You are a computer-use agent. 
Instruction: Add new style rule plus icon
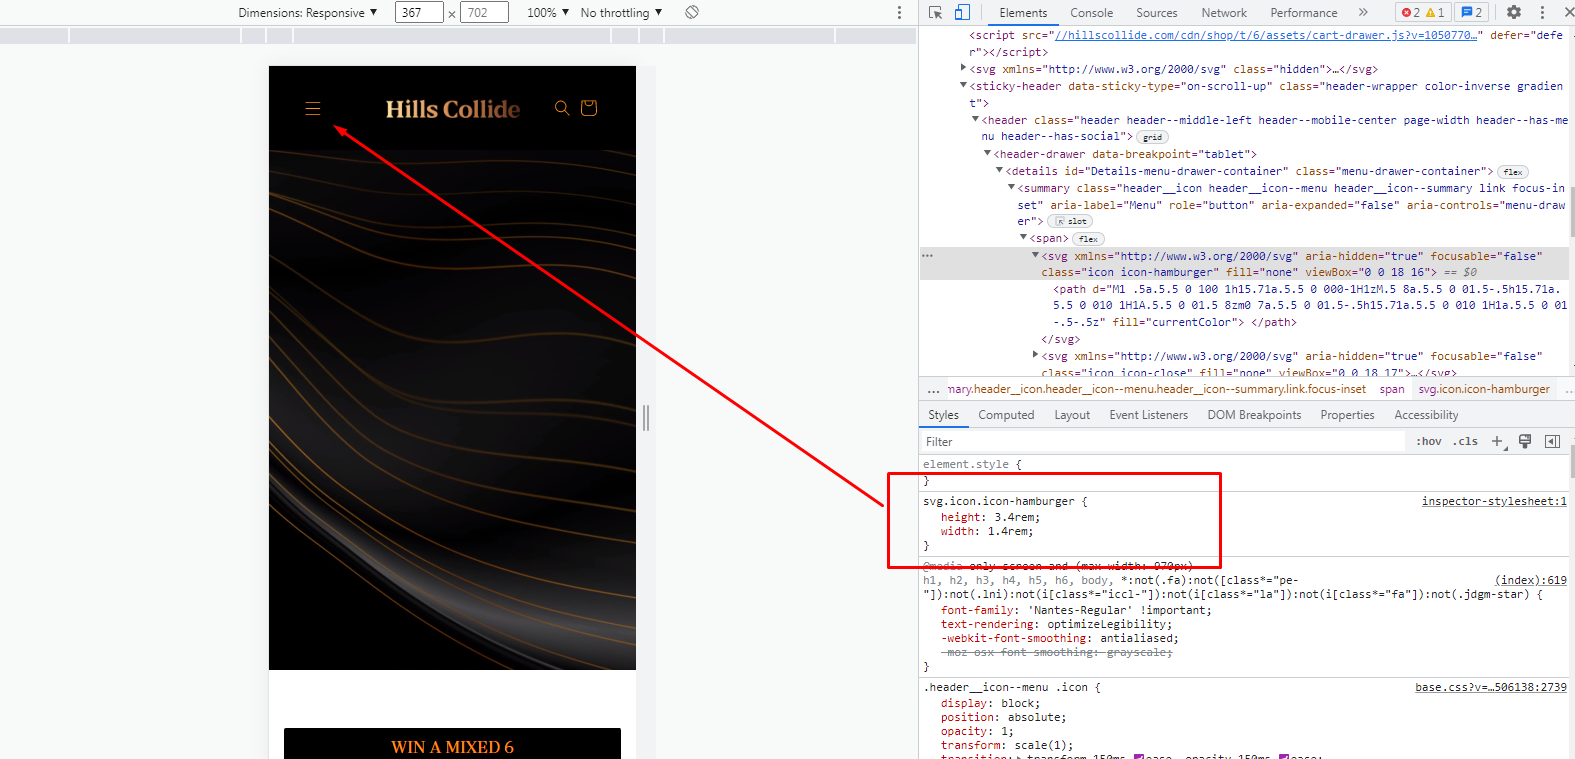point(1498,441)
